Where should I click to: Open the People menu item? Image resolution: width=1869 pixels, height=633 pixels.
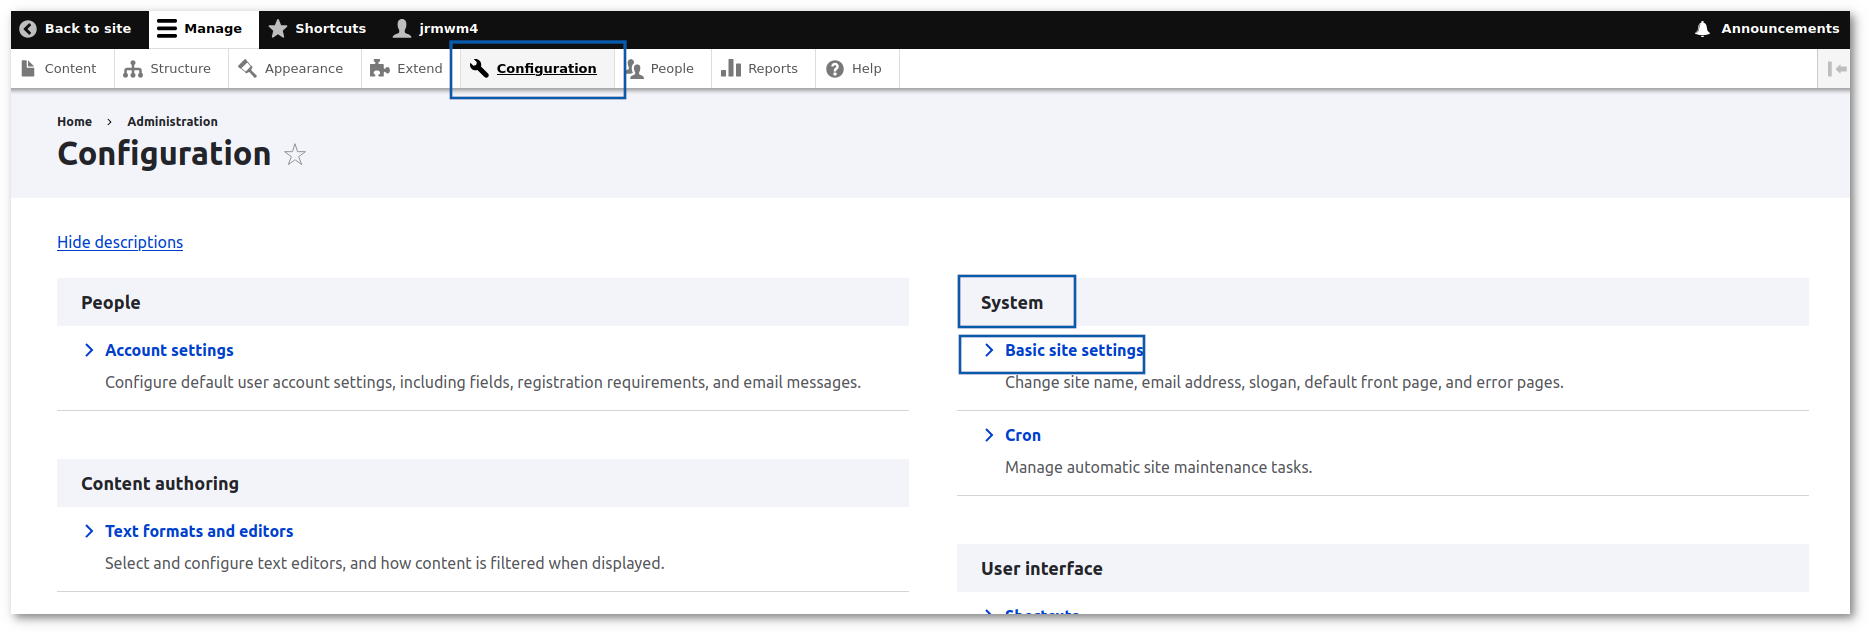click(x=660, y=69)
